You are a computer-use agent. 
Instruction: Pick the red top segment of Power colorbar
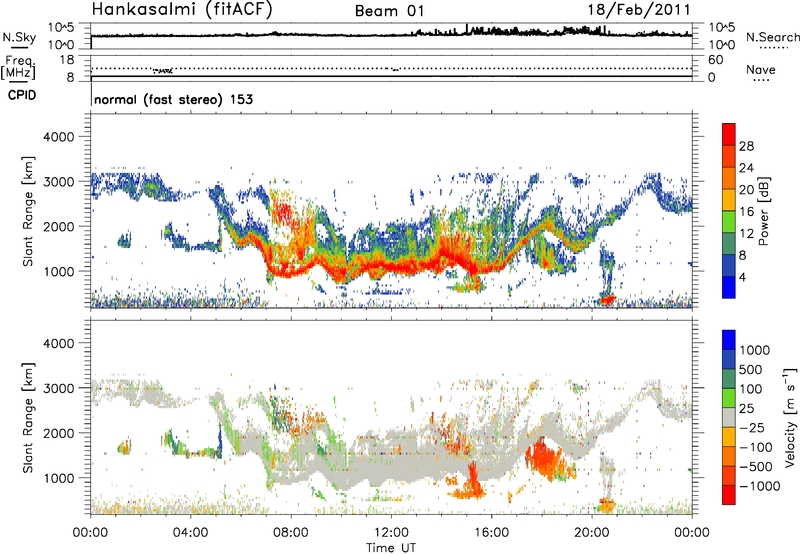coord(729,135)
